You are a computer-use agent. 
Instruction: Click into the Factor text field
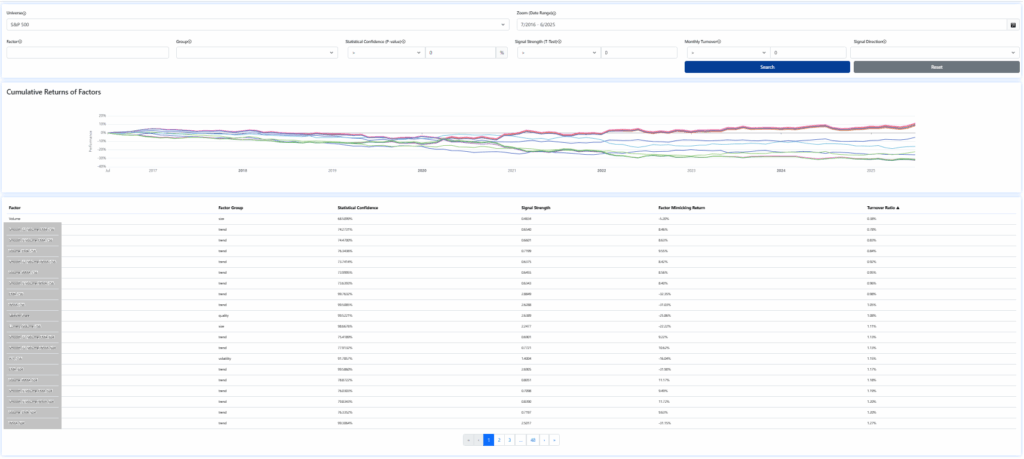click(x=87, y=52)
